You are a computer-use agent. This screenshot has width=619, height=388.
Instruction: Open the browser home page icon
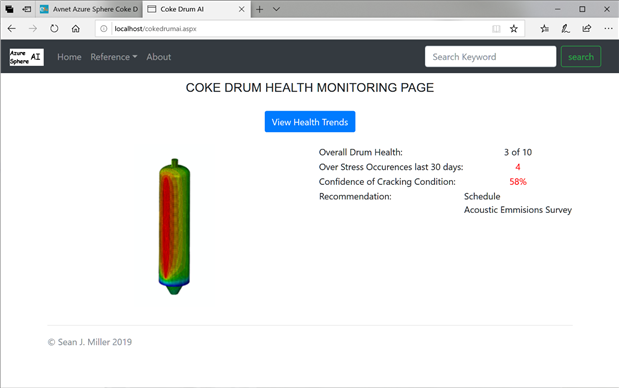75,28
